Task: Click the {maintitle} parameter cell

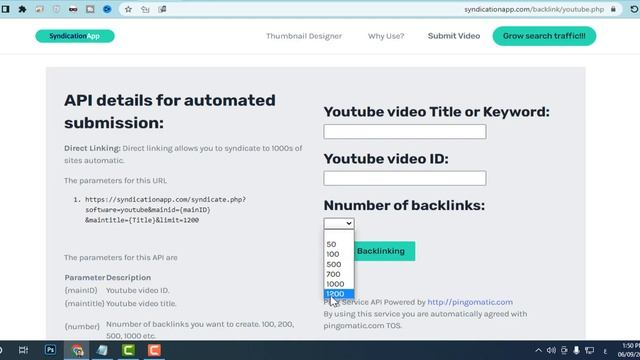Action: (84, 303)
